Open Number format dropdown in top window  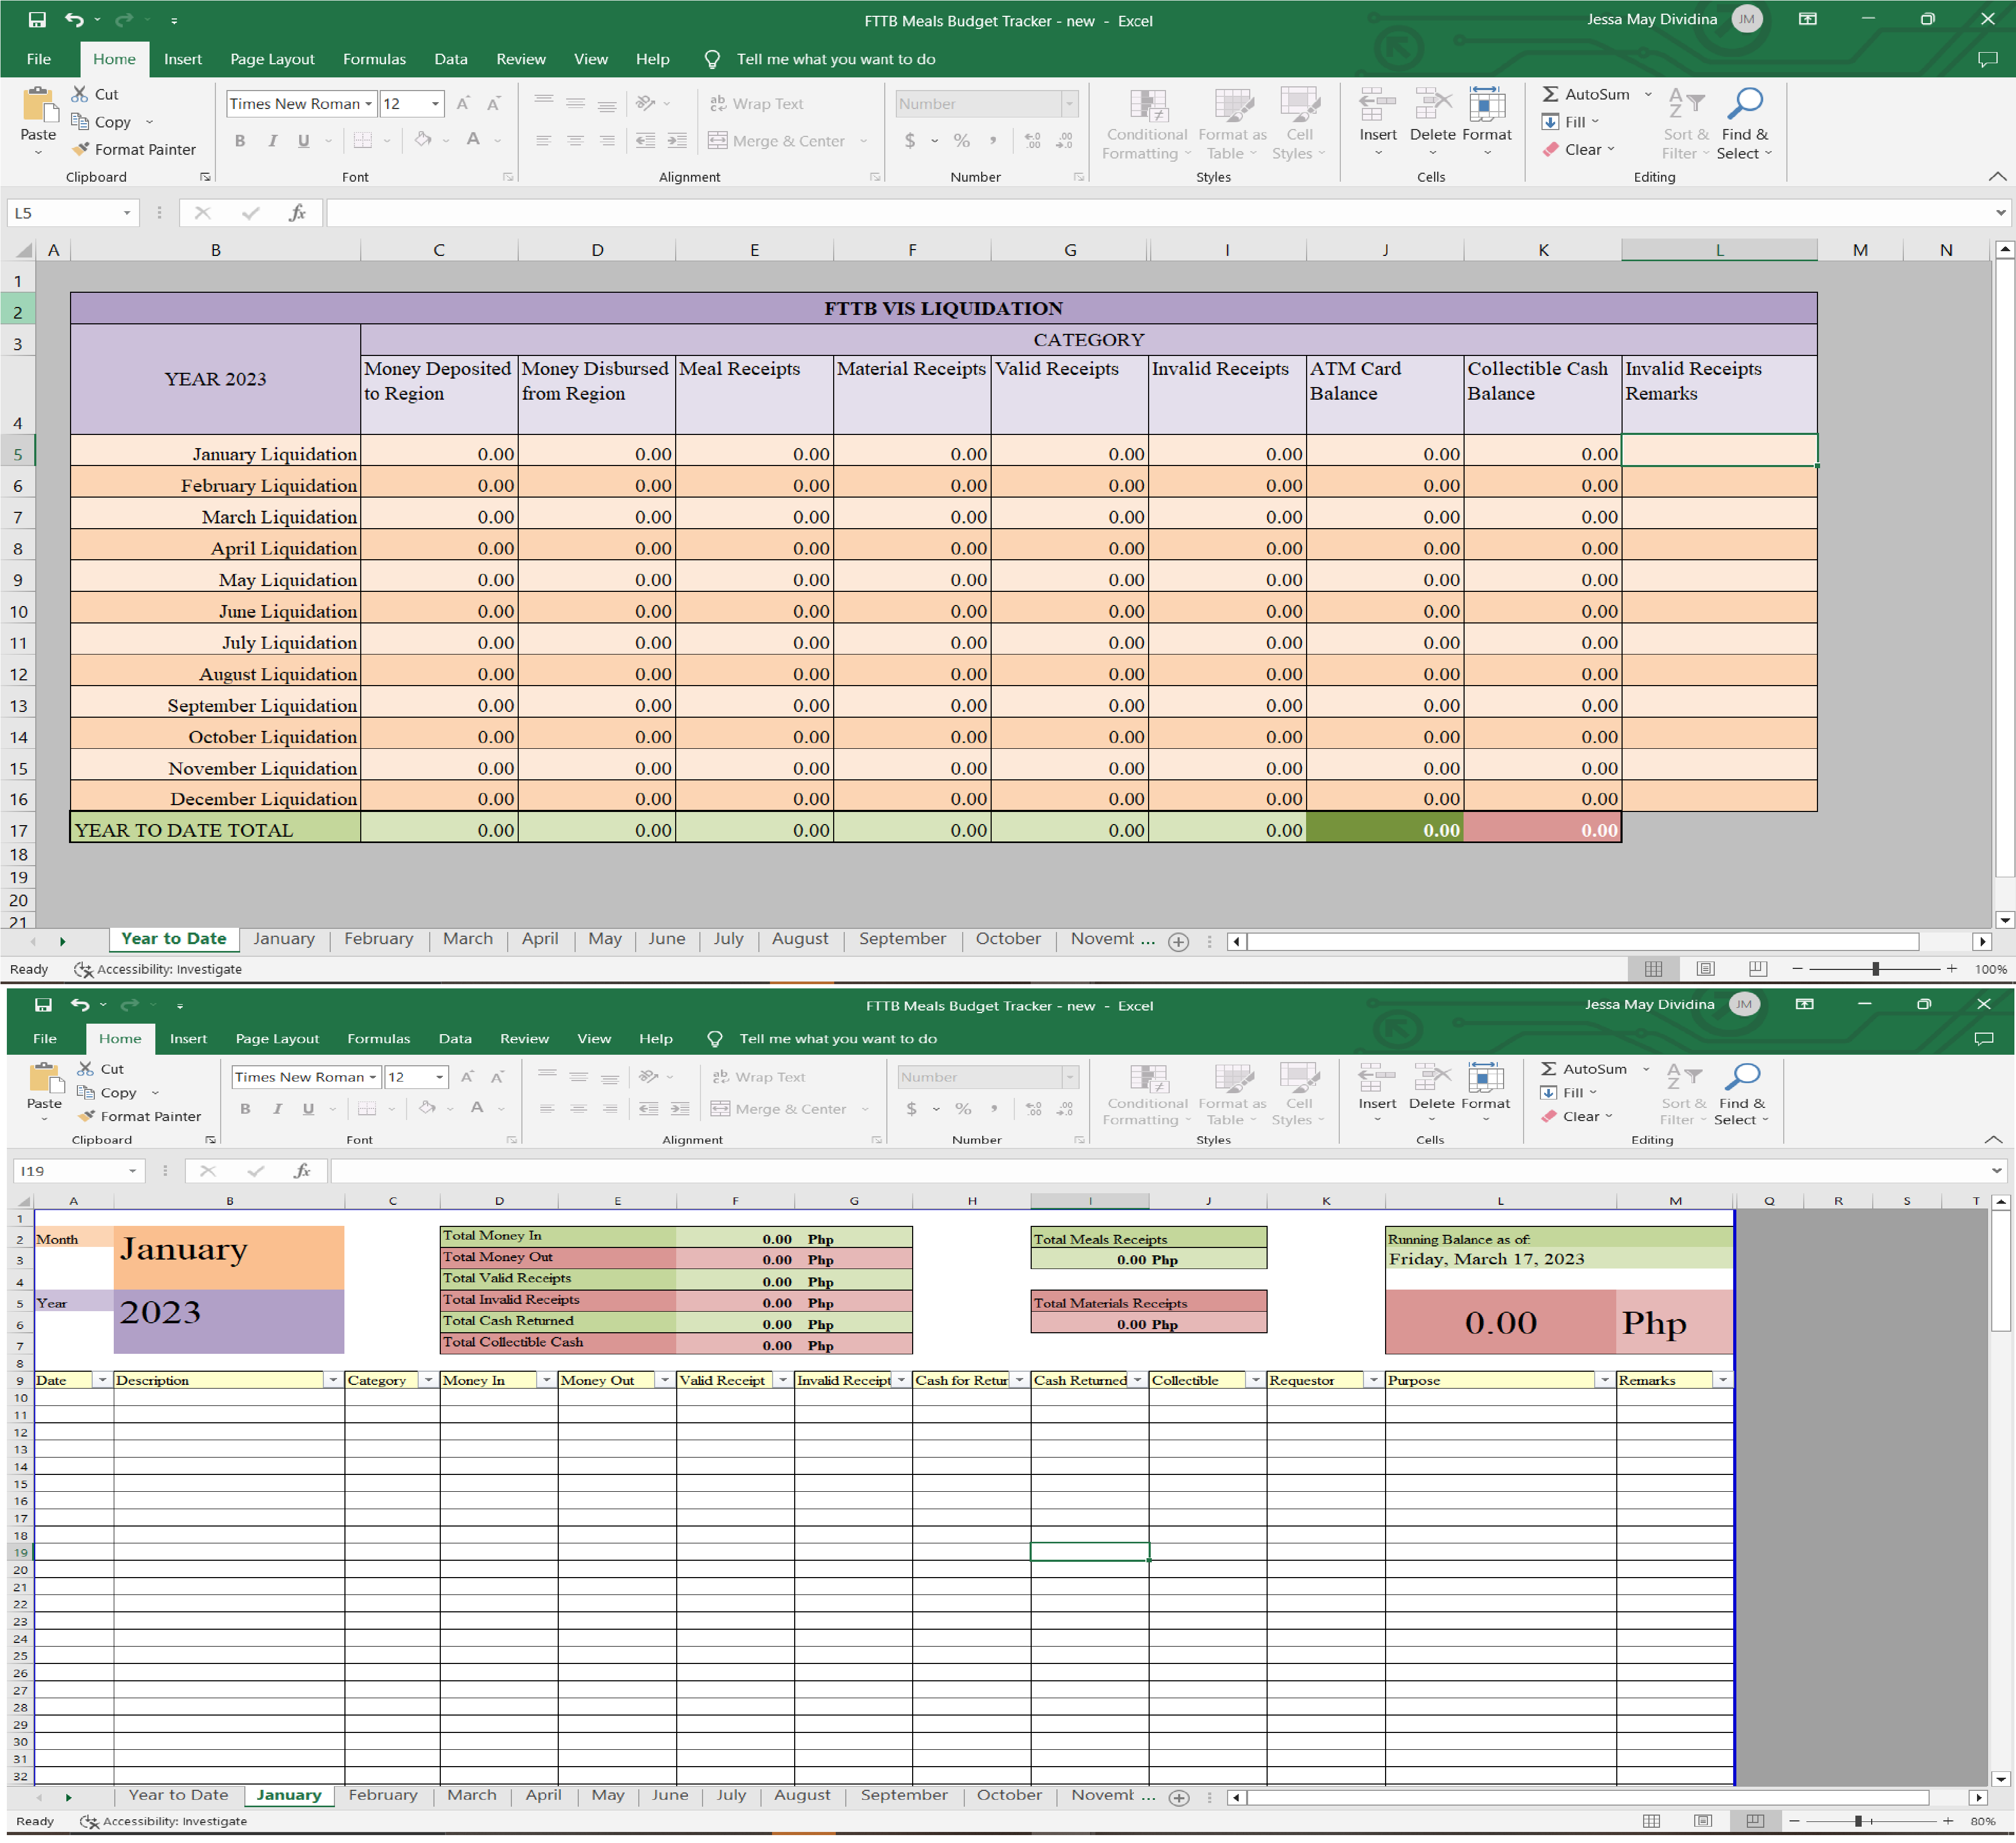point(1070,103)
